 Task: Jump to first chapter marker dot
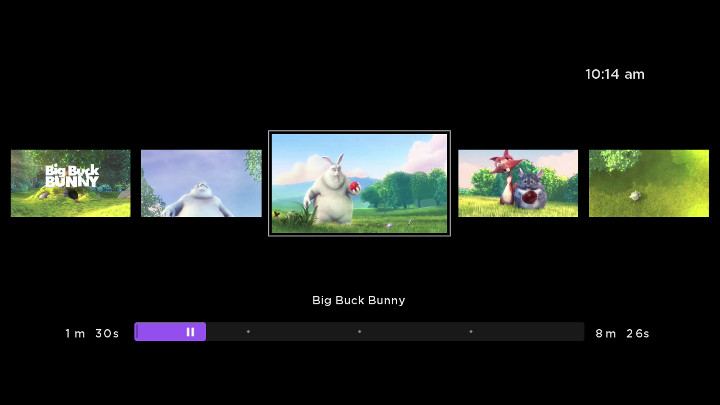click(x=248, y=332)
